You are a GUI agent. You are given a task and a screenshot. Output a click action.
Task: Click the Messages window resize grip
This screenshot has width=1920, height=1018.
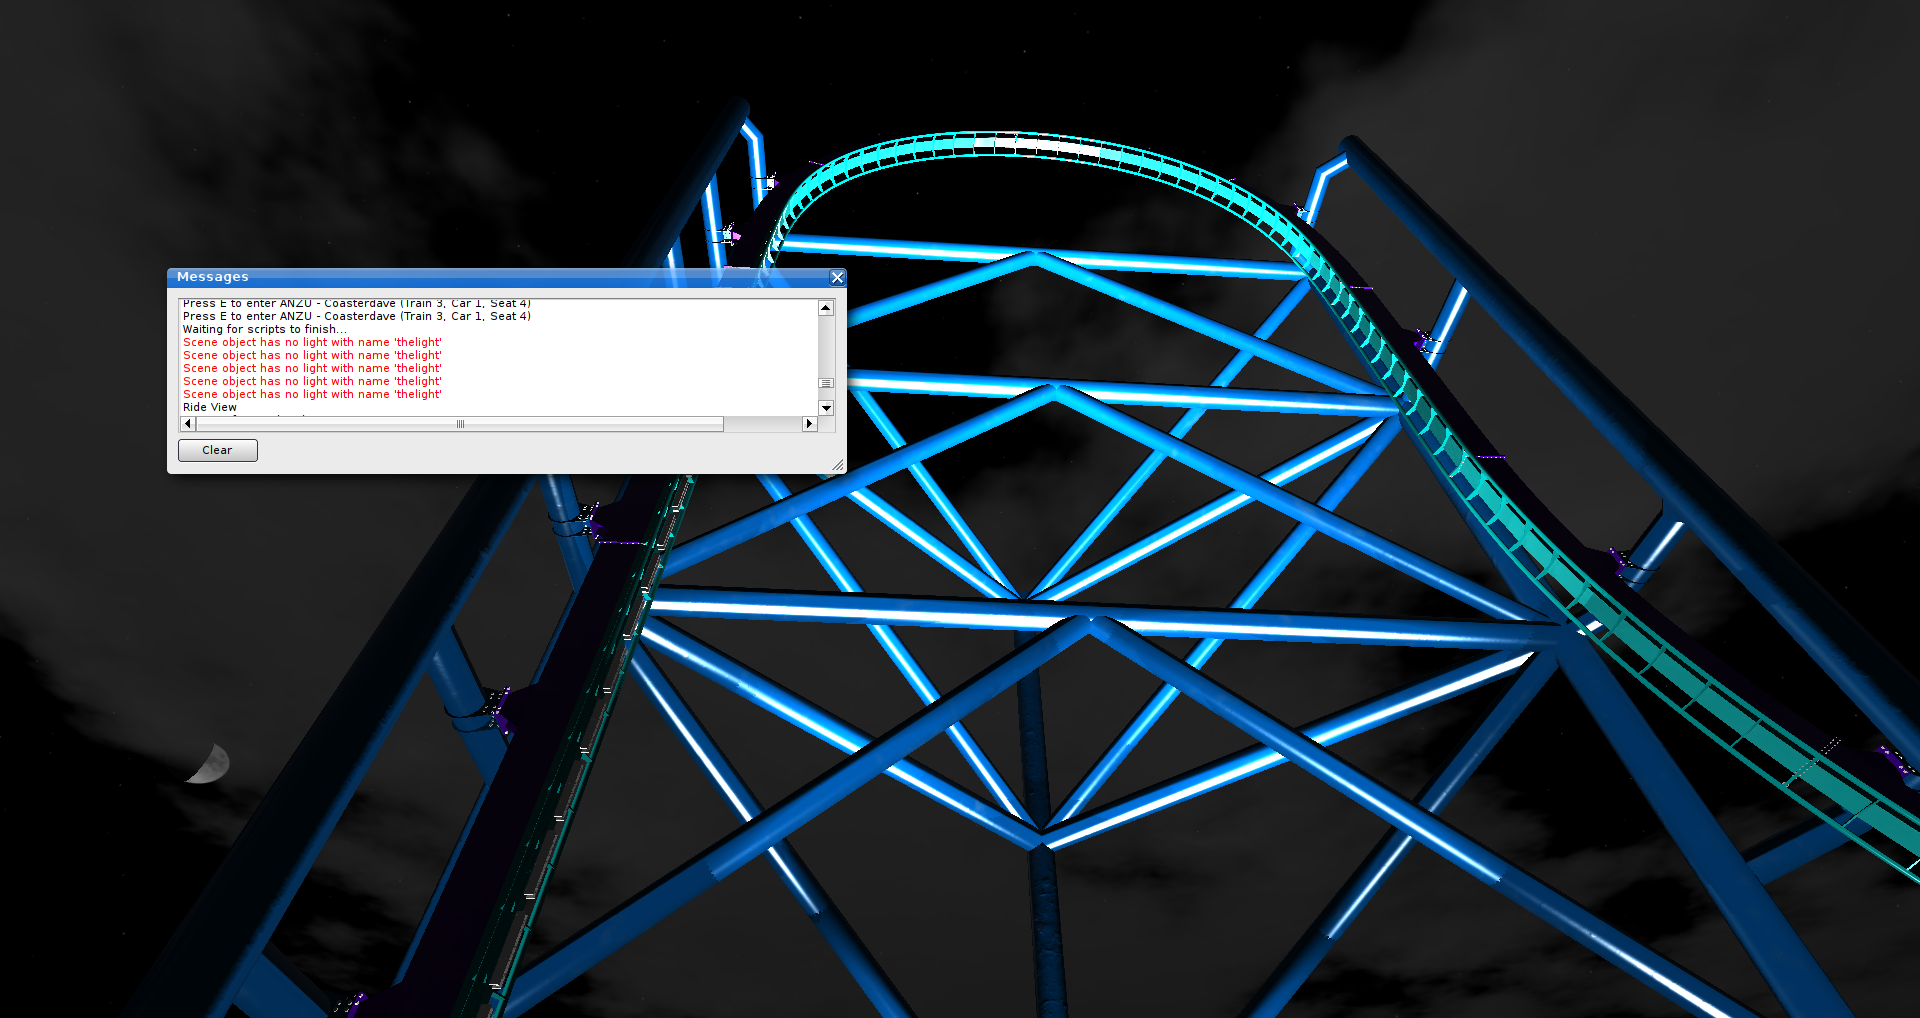(838, 465)
